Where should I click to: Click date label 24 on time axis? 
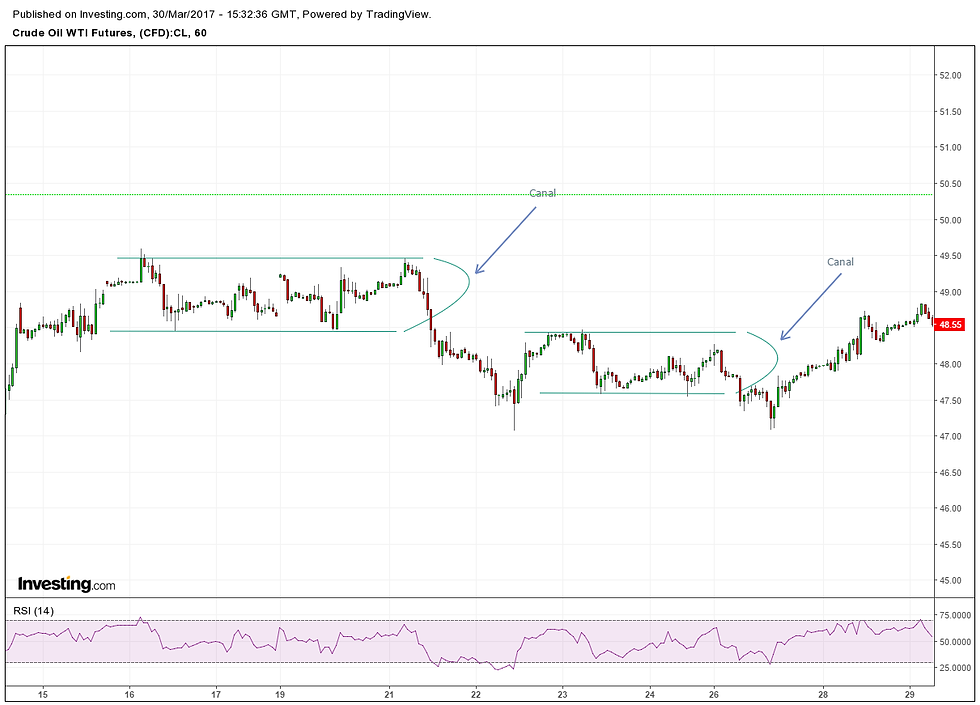[649, 694]
